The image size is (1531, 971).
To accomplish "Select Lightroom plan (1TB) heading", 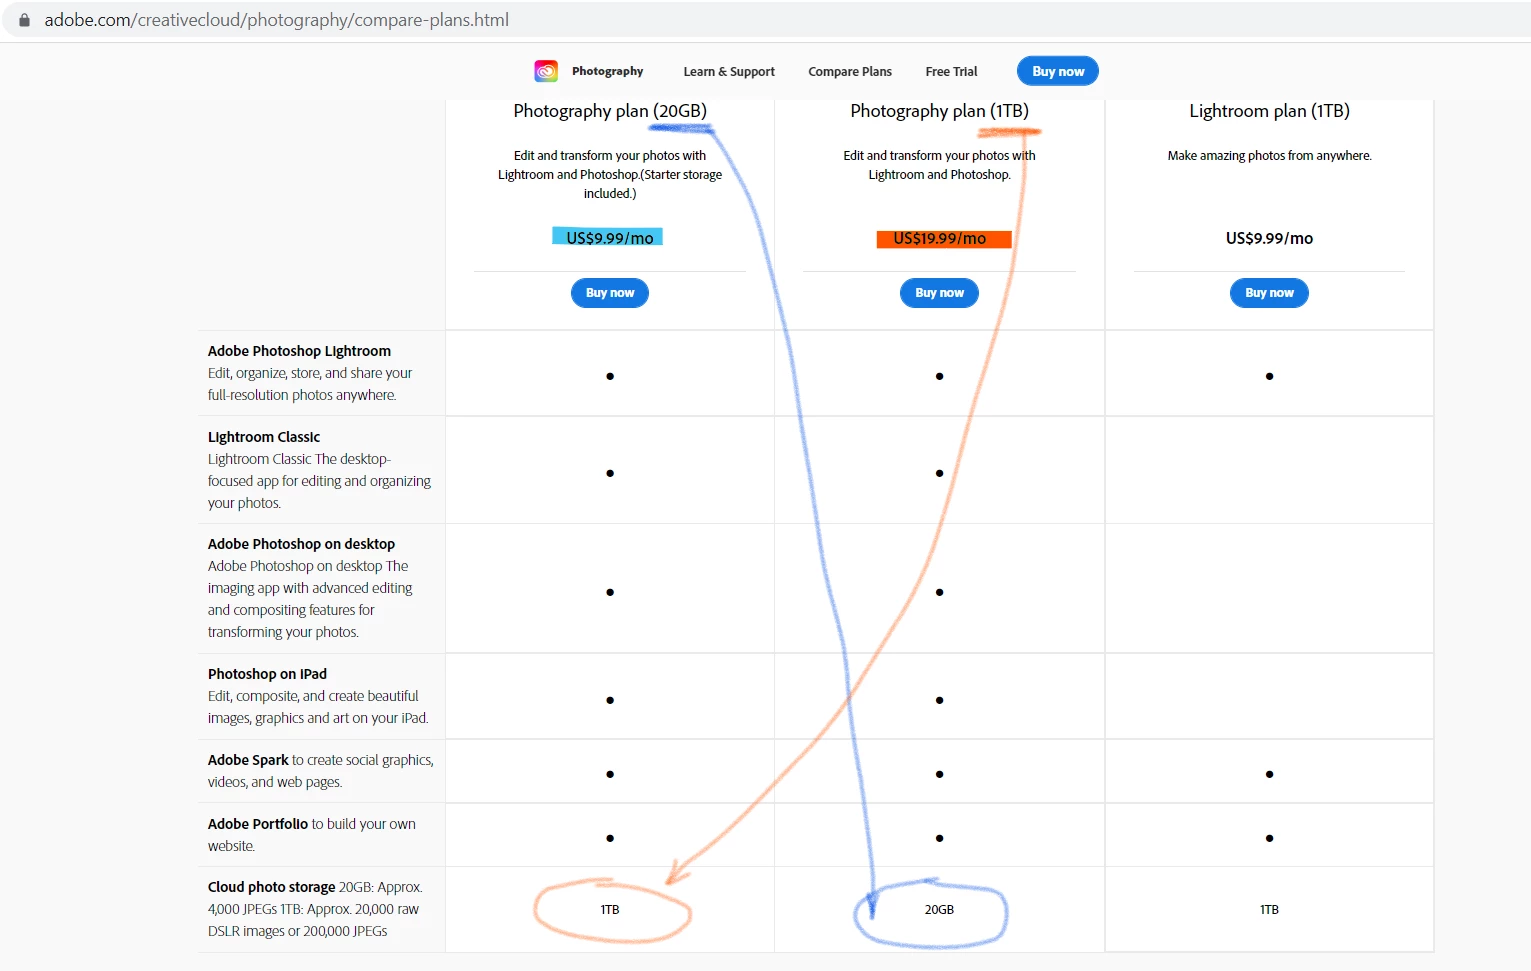I will tap(1269, 111).
